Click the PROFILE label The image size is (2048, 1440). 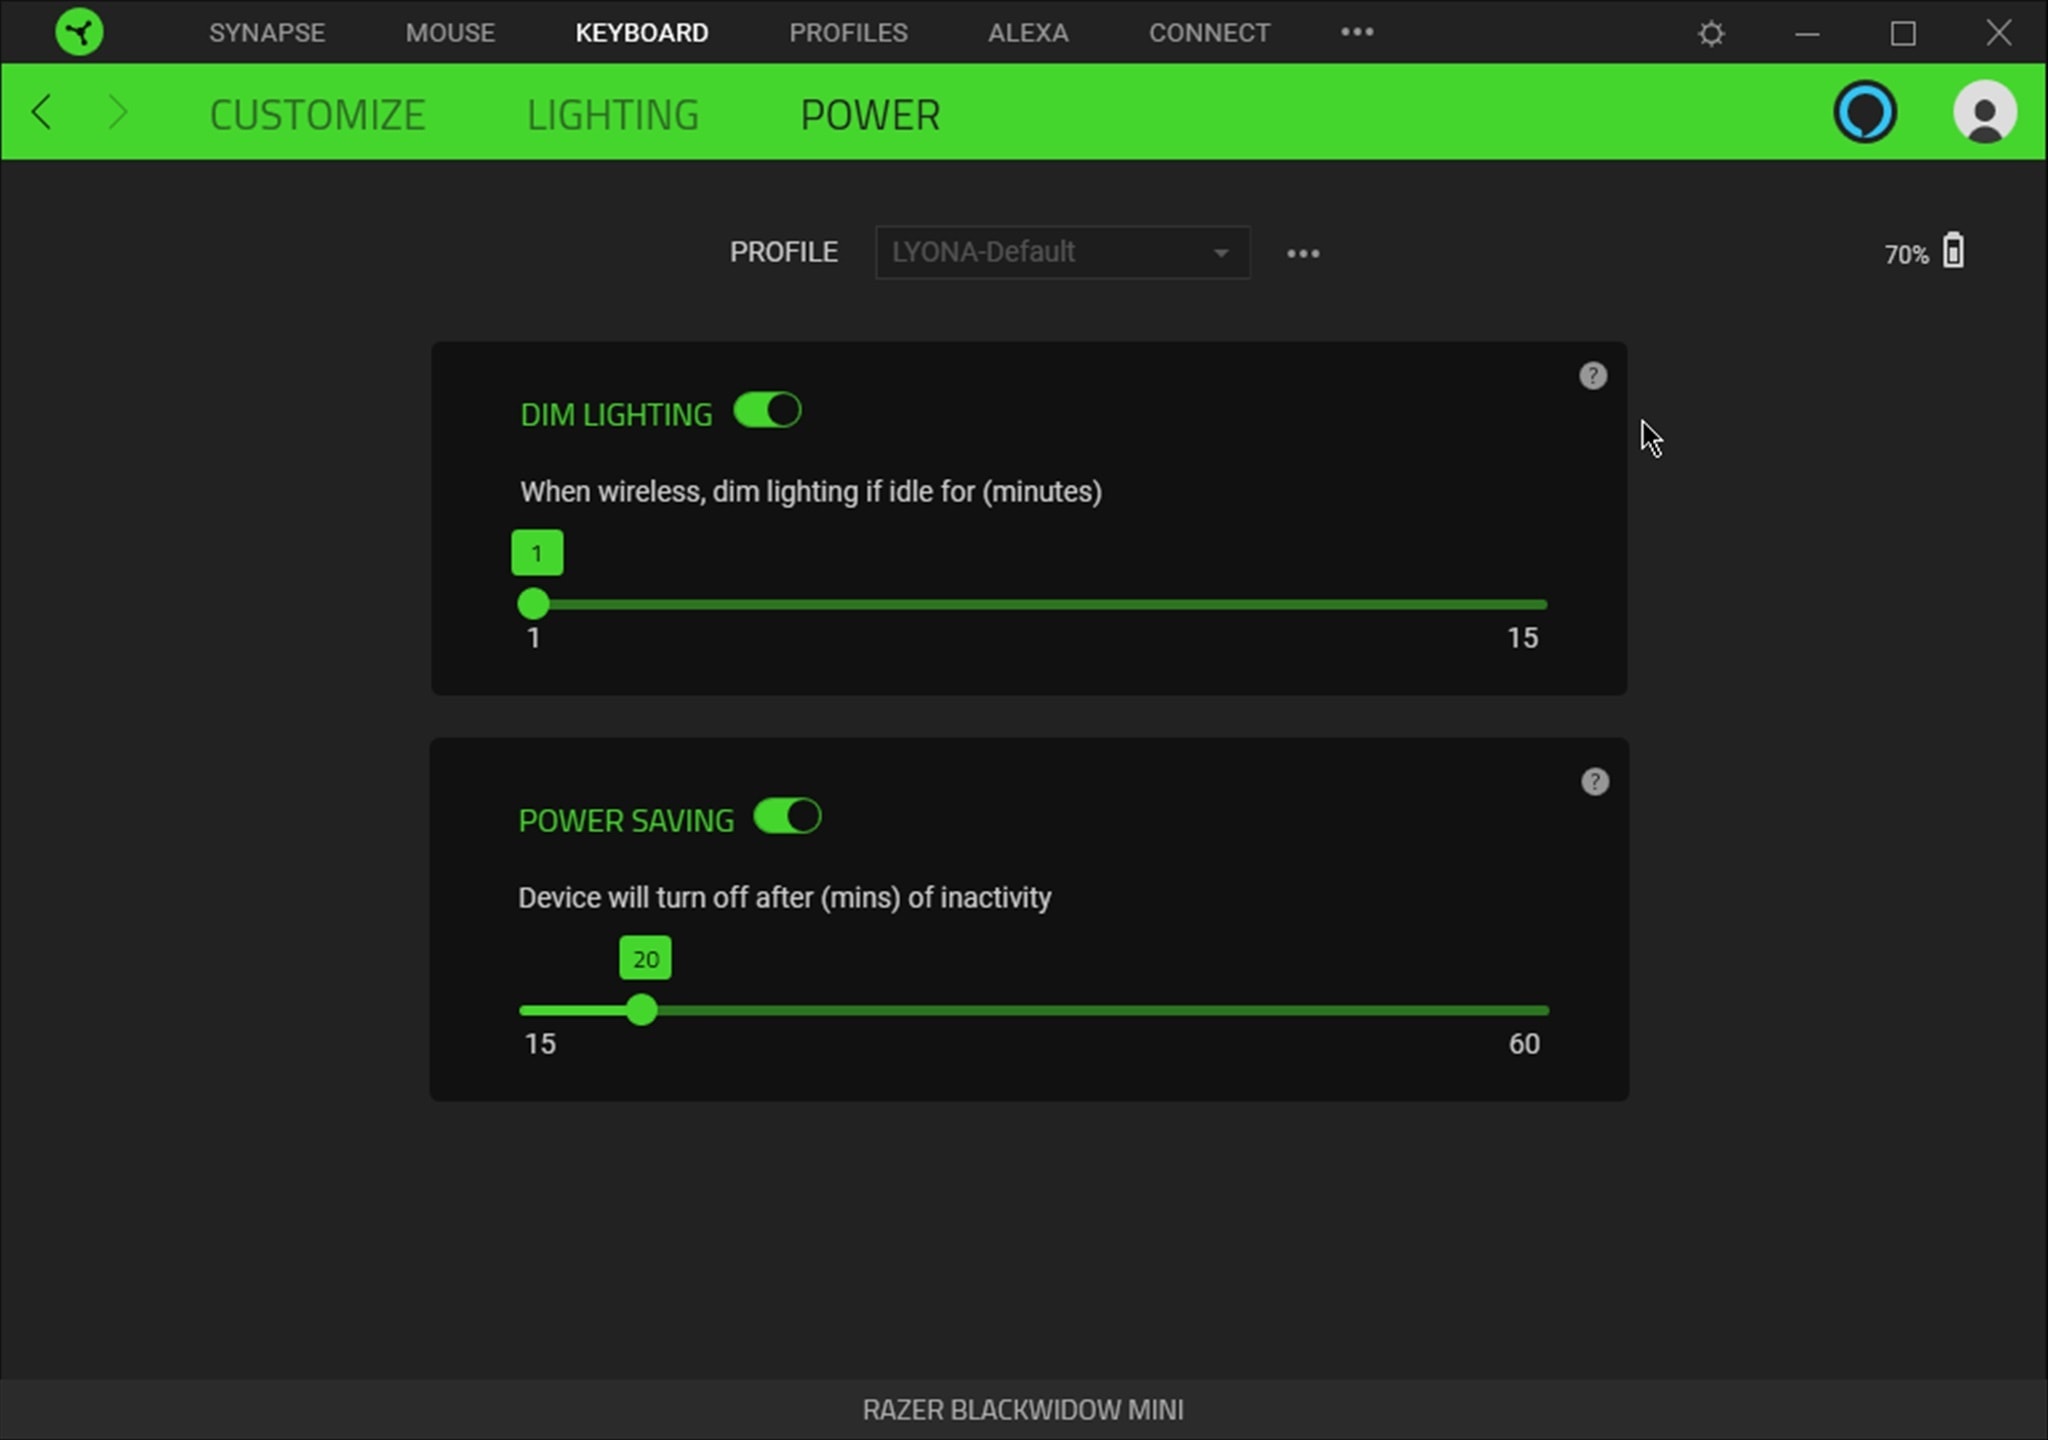pyautogui.click(x=784, y=252)
